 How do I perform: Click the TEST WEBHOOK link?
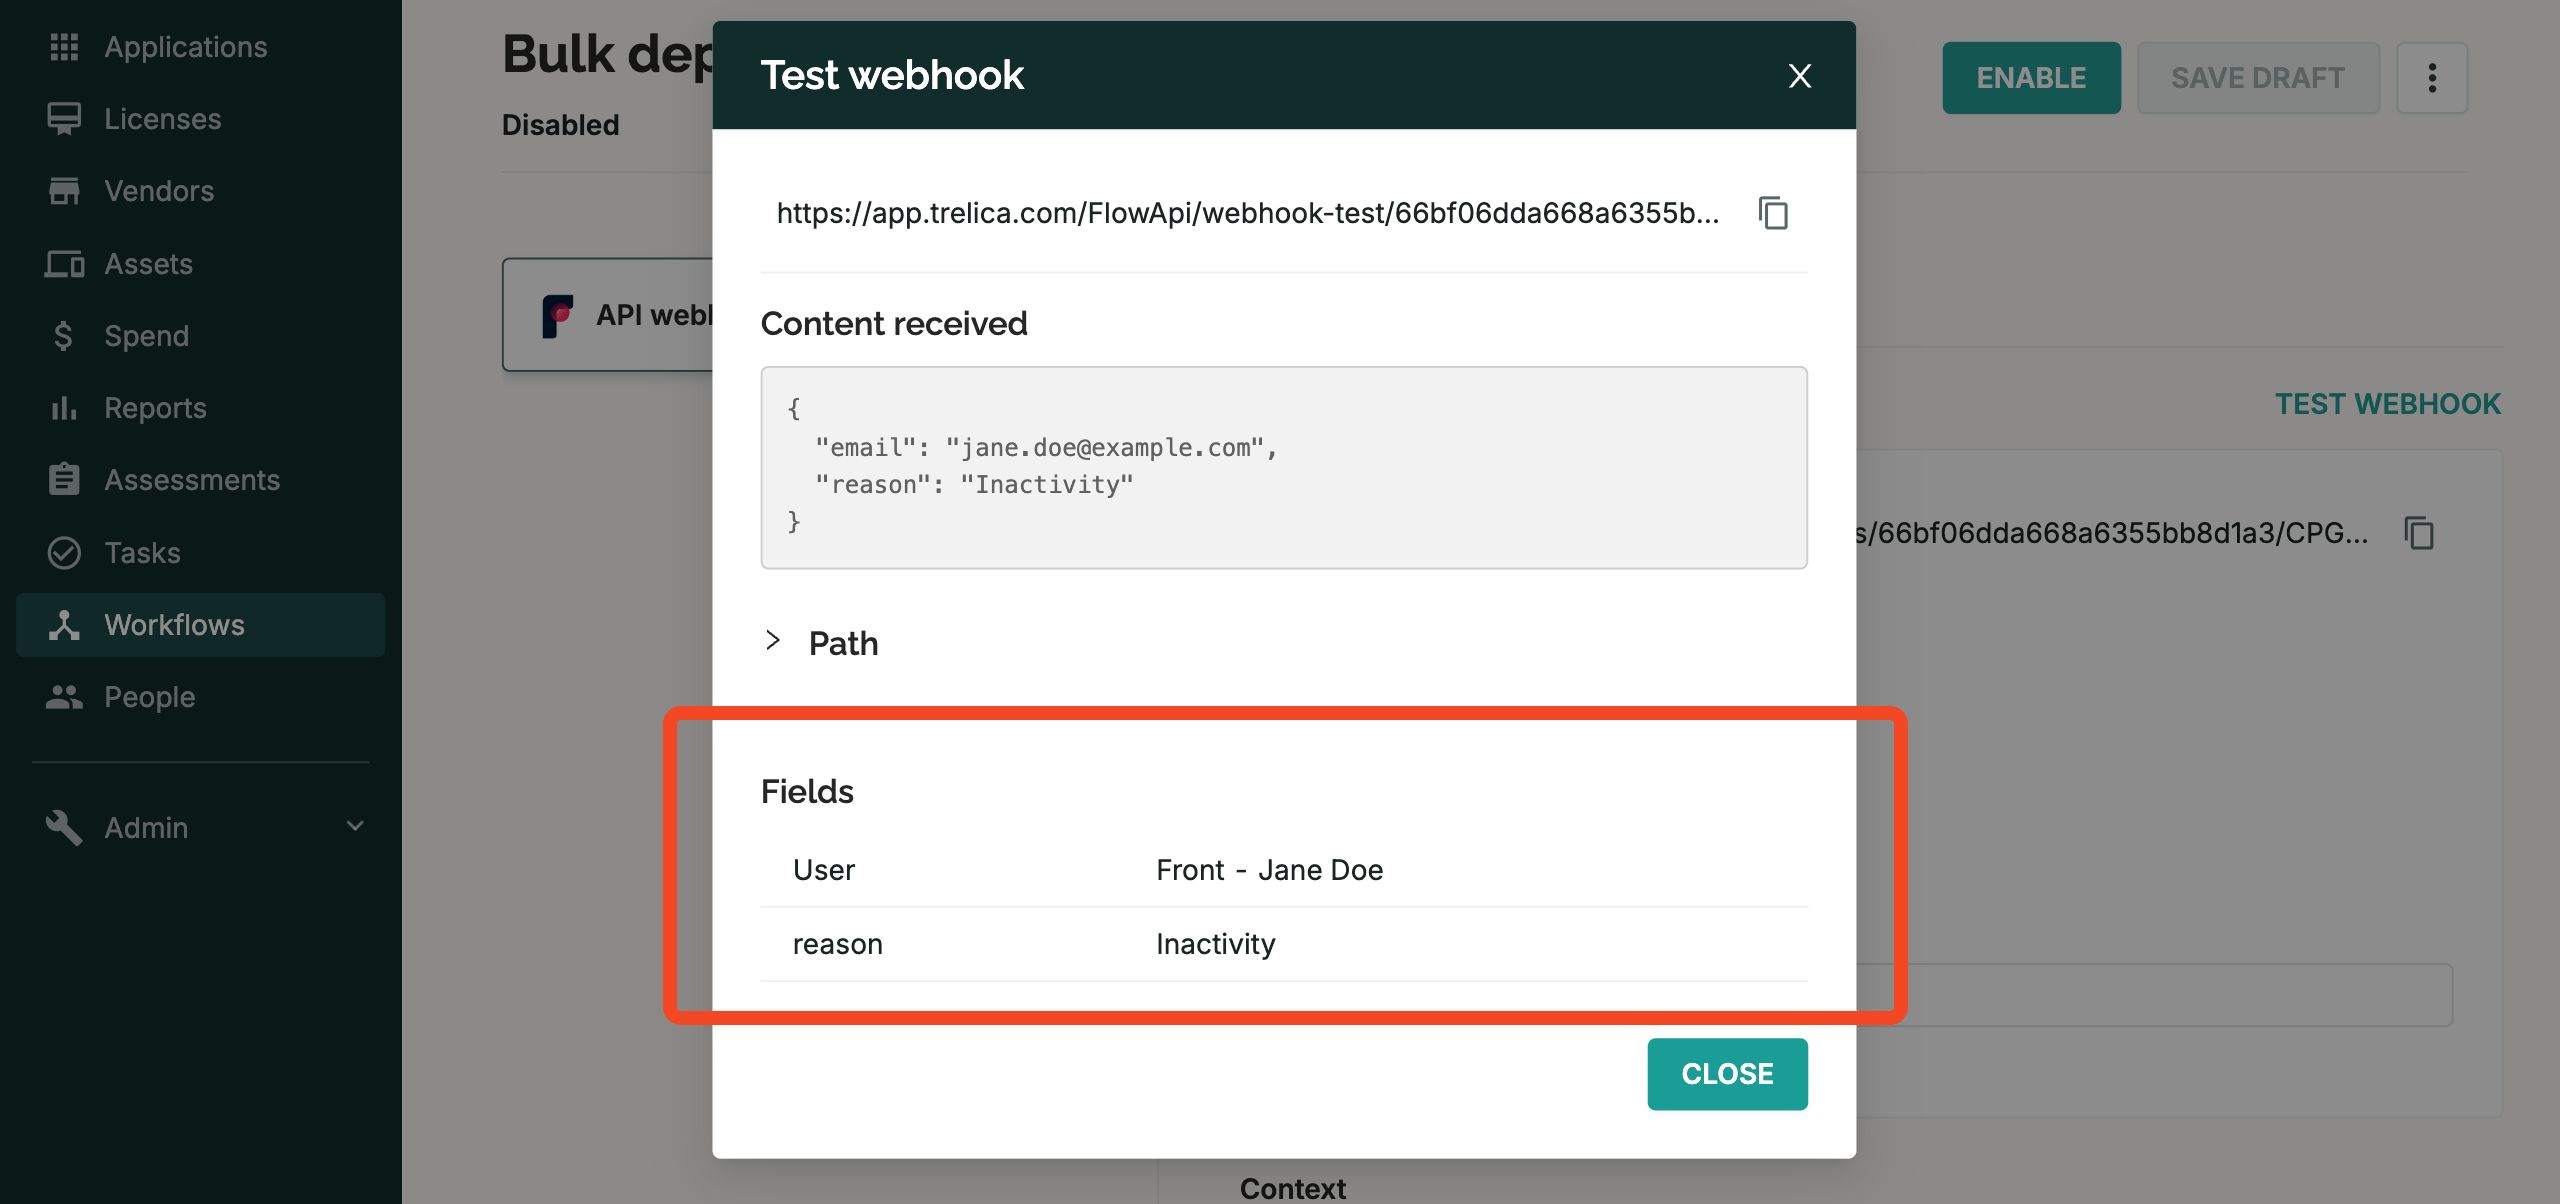point(2387,404)
